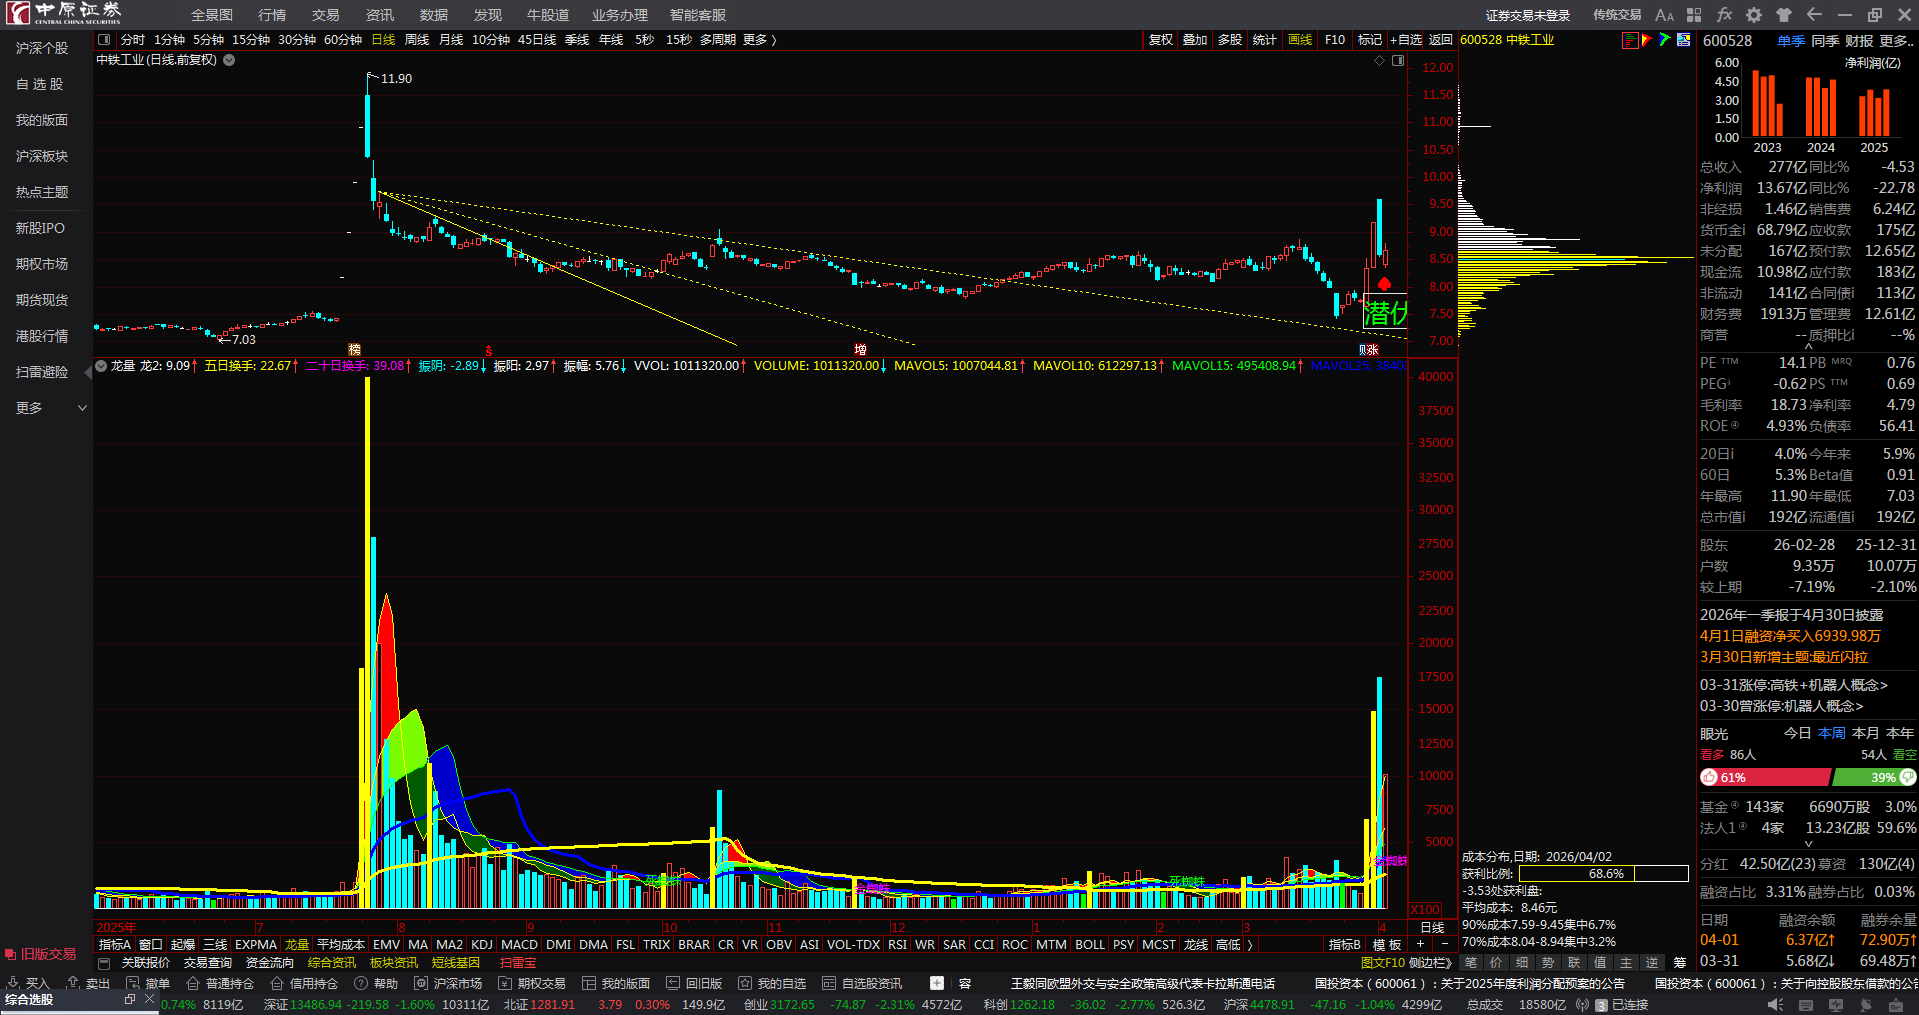Click the blue picture icon beside the flags
This screenshot has width=1919, height=1015.
pos(1684,40)
